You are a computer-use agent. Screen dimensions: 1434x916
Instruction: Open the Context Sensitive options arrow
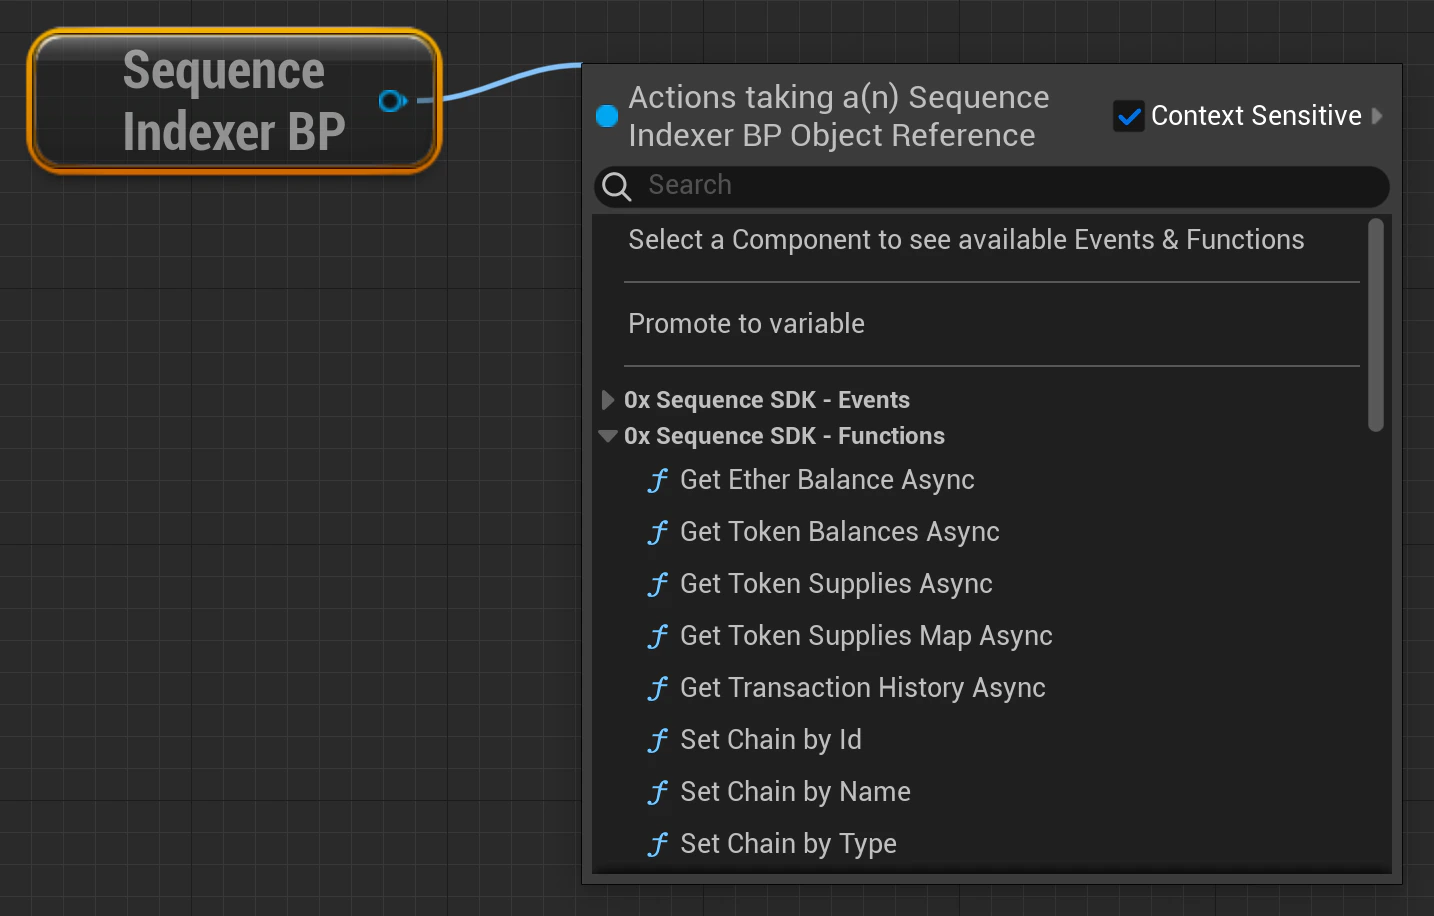1377,116
